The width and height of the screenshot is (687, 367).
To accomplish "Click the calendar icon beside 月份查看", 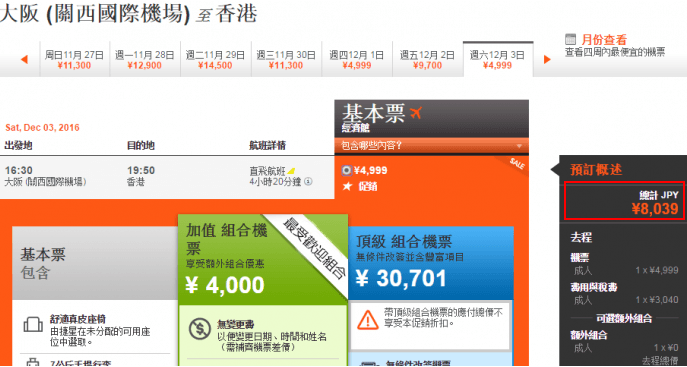I will tap(570, 39).
